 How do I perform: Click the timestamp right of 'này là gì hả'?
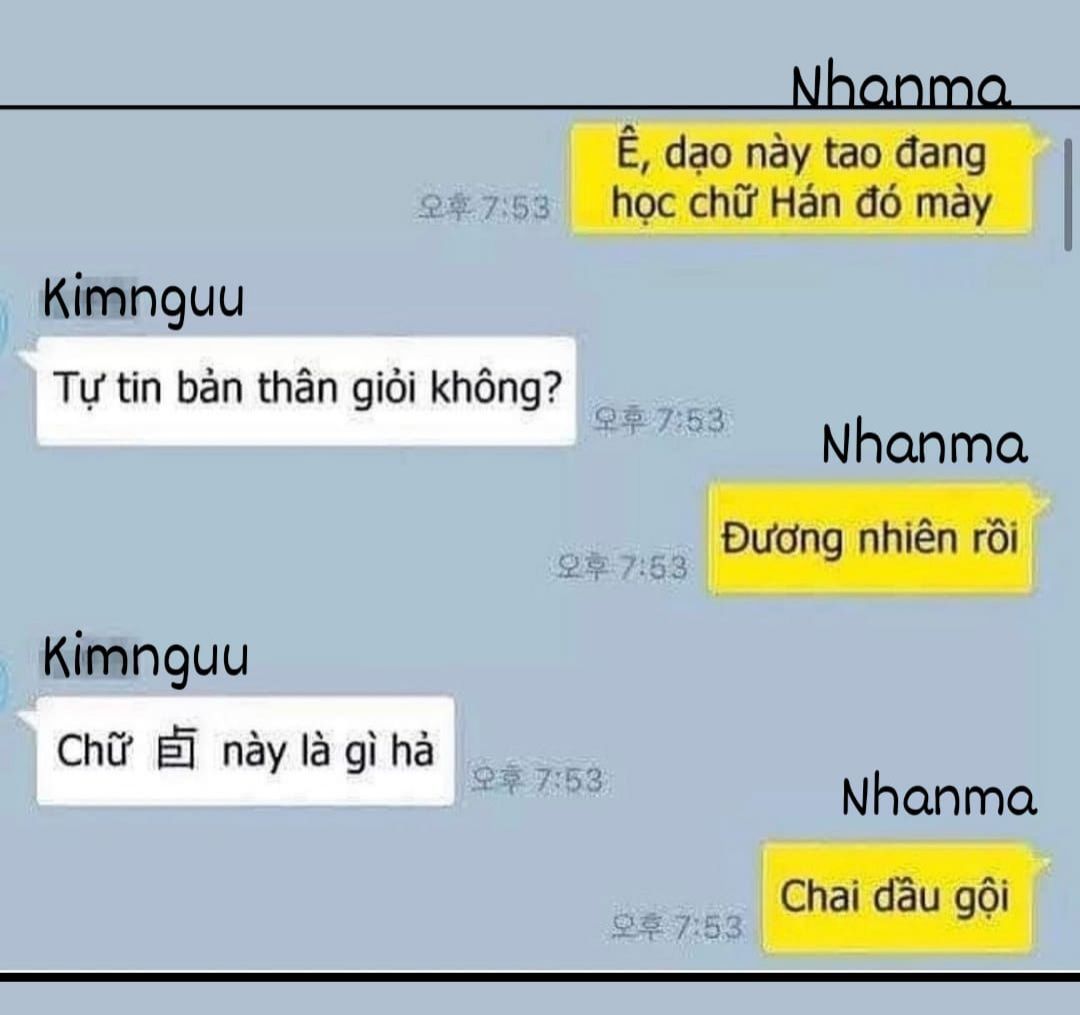537,780
